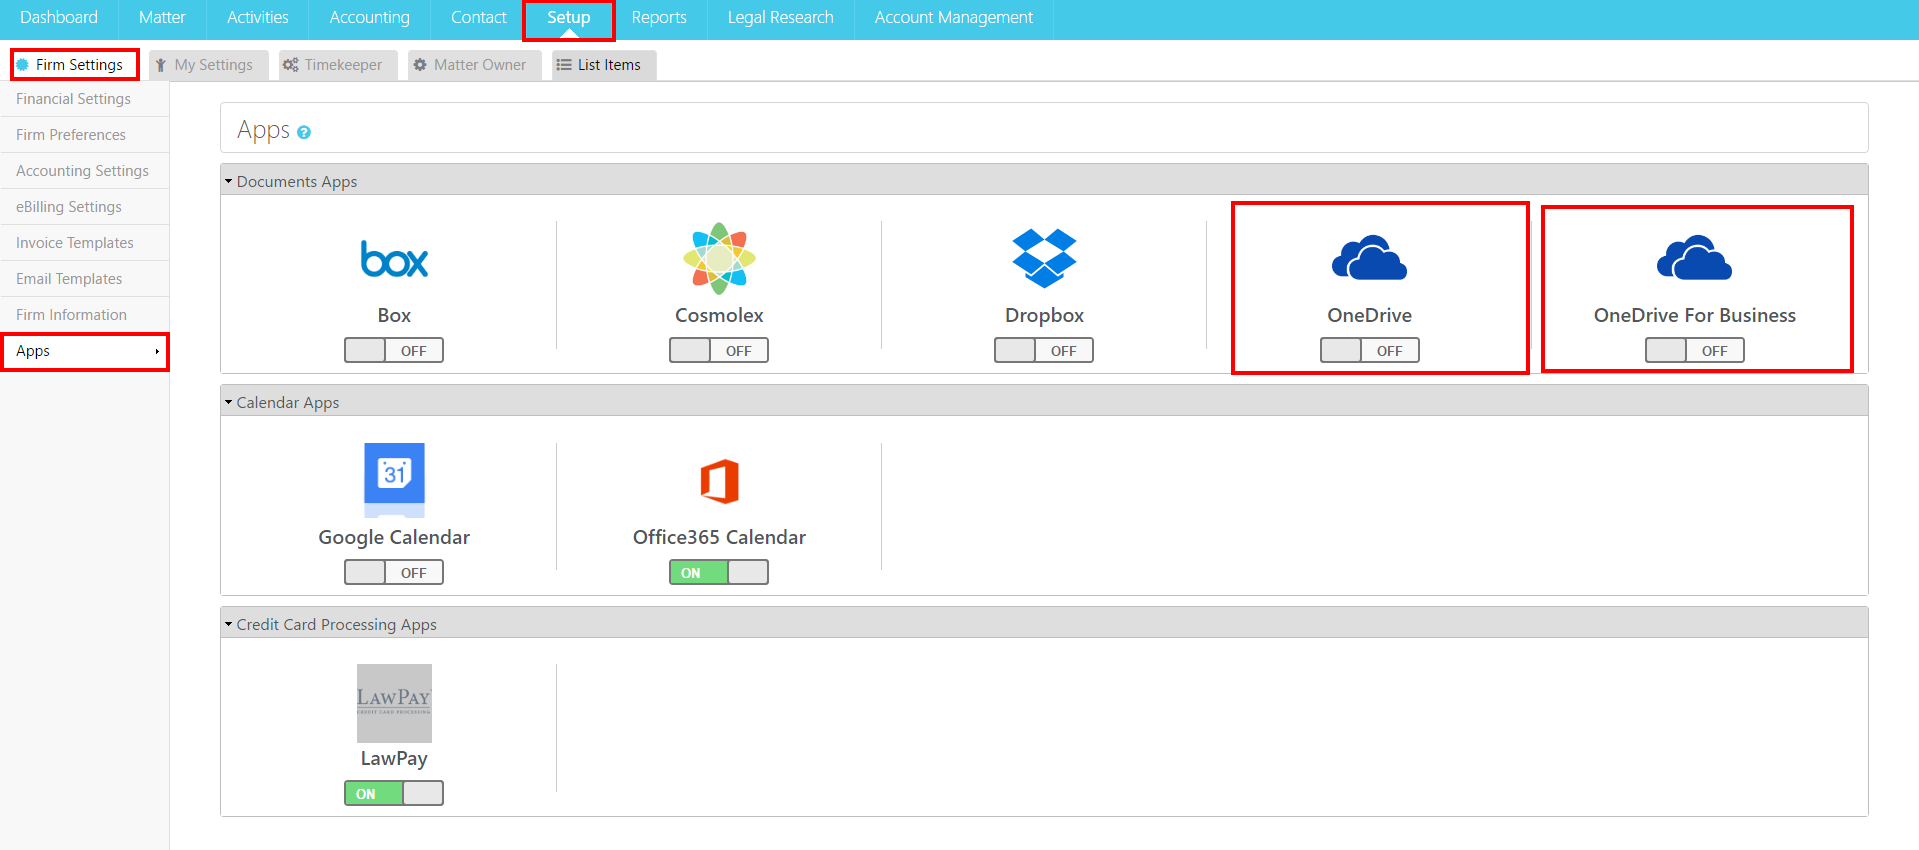The image size is (1919, 850).
Task: Open Financial Settings in sidebar
Action: coord(85,99)
